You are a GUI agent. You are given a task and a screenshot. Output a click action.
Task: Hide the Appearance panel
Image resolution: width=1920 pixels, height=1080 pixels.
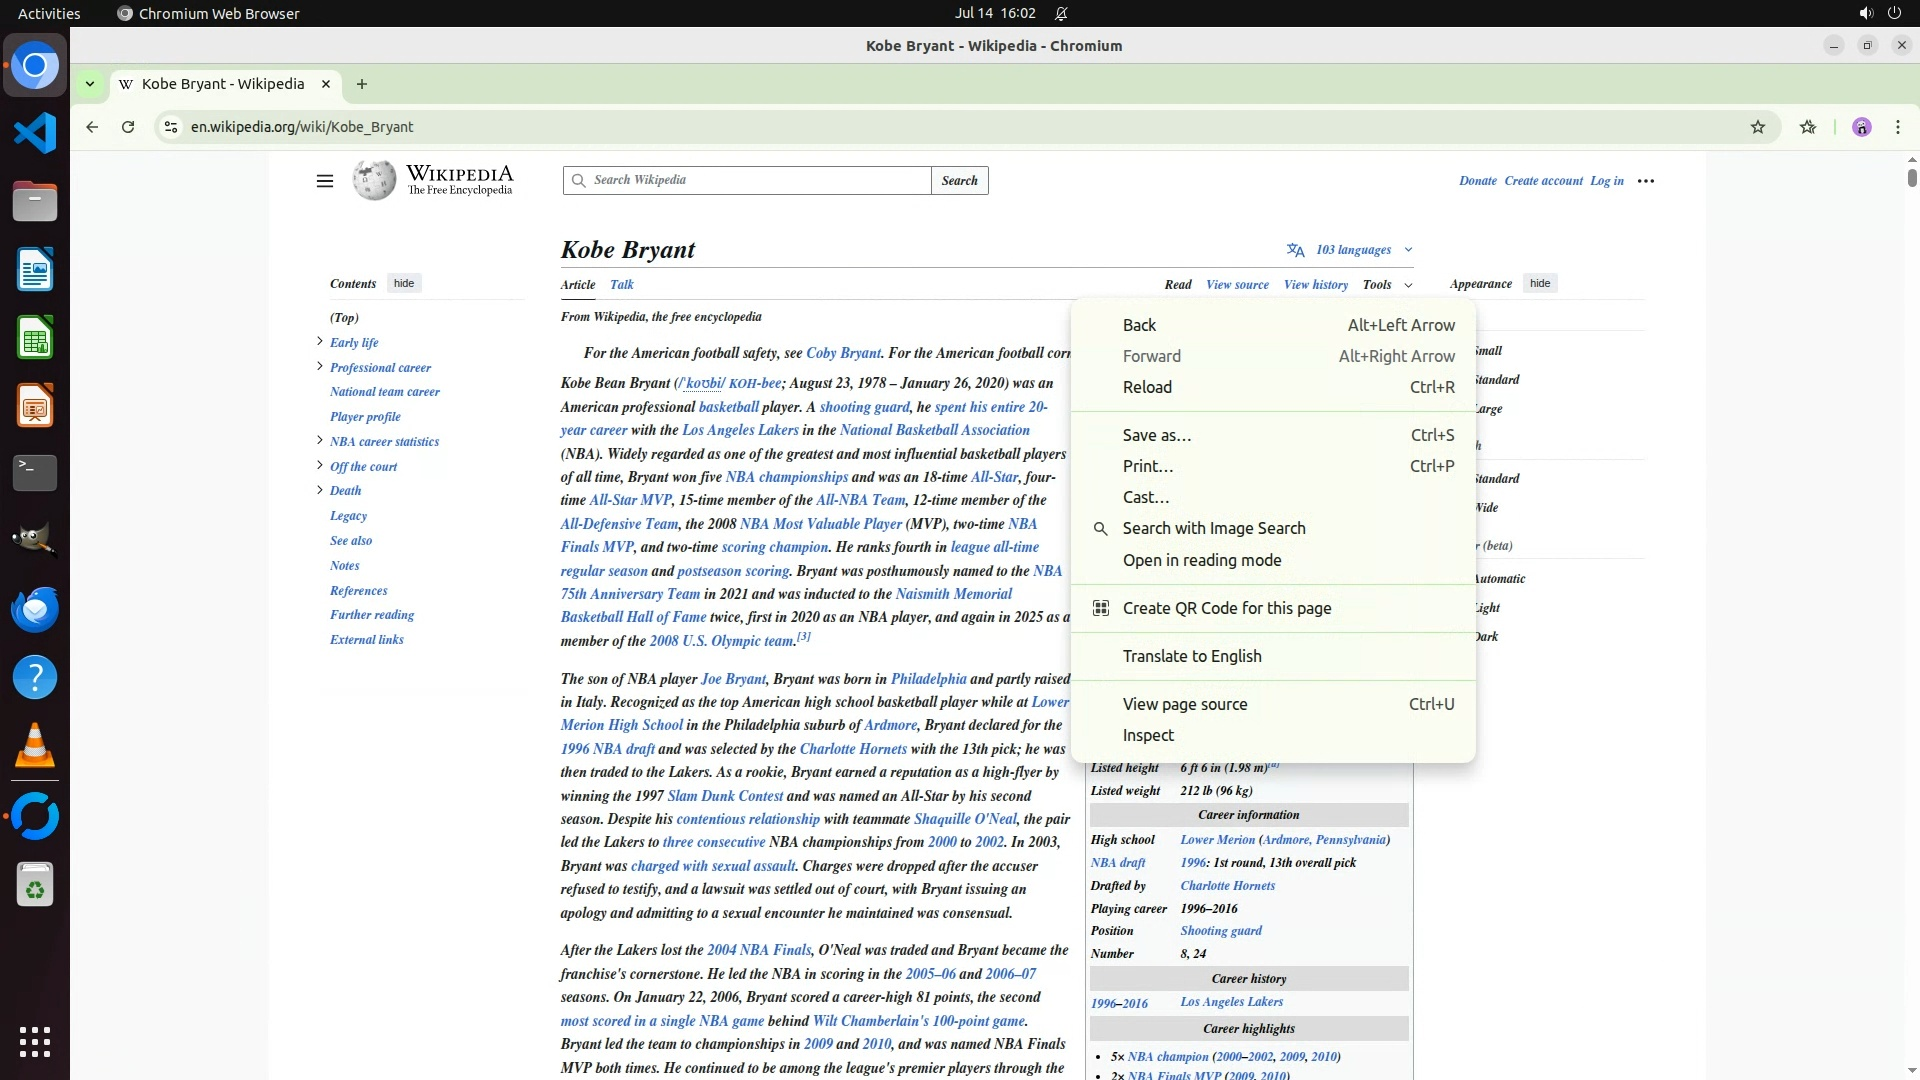click(1539, 284)
